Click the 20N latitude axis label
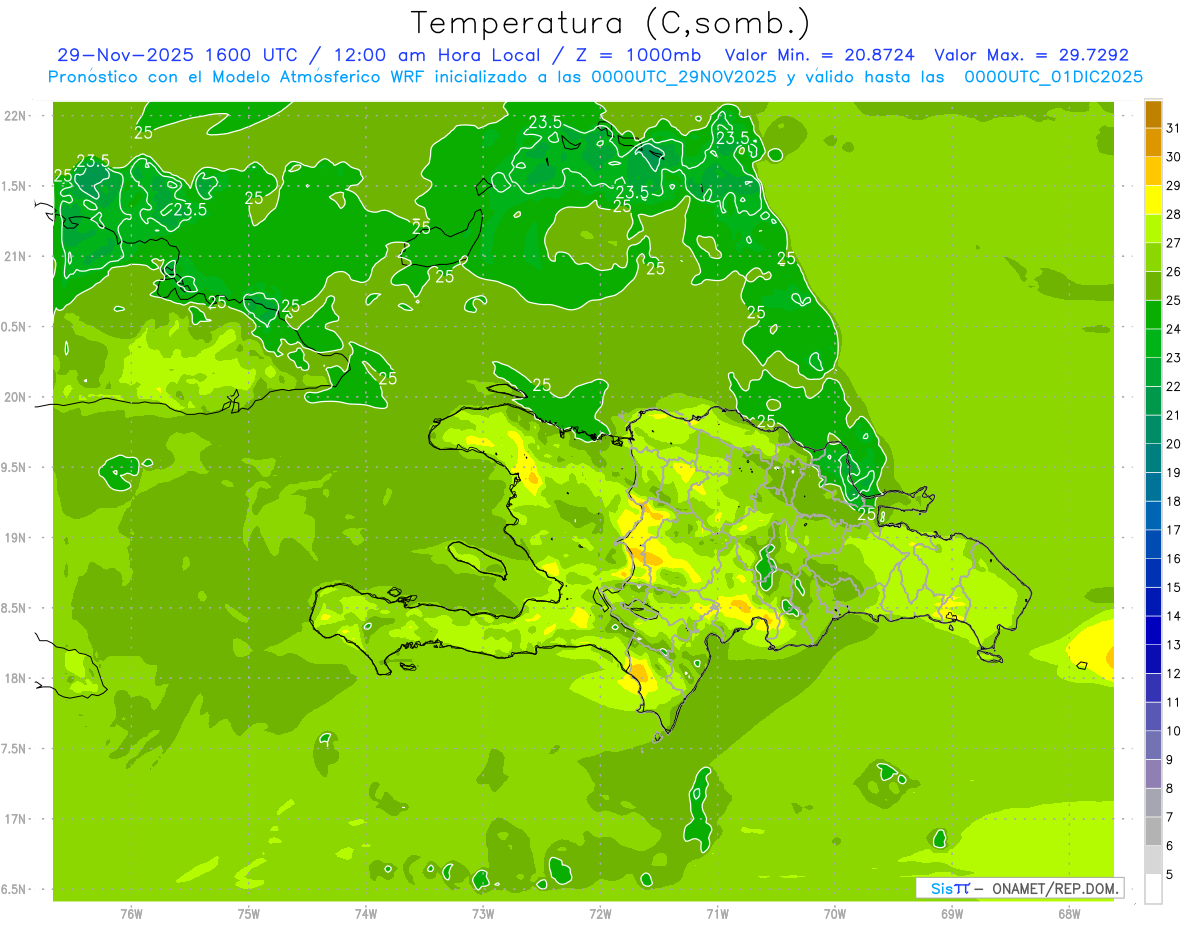 tap(17, 398)
